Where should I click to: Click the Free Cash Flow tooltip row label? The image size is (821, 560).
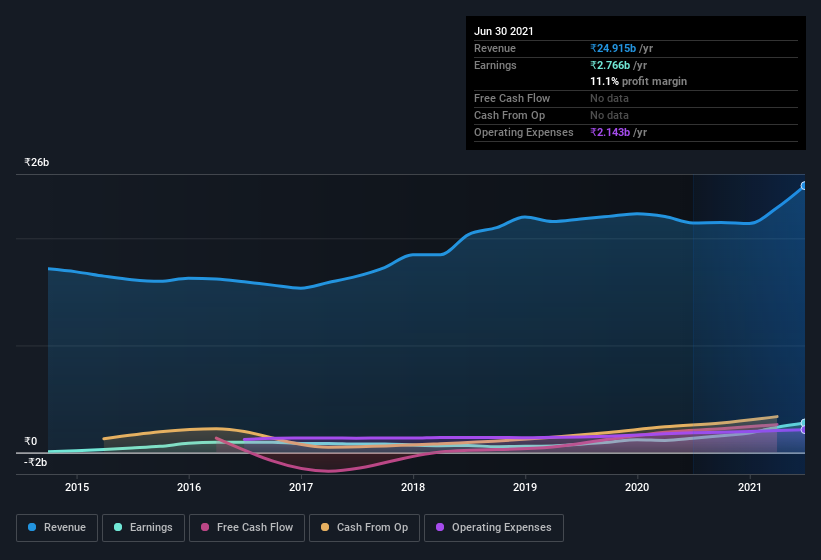(x=512, y=98)
